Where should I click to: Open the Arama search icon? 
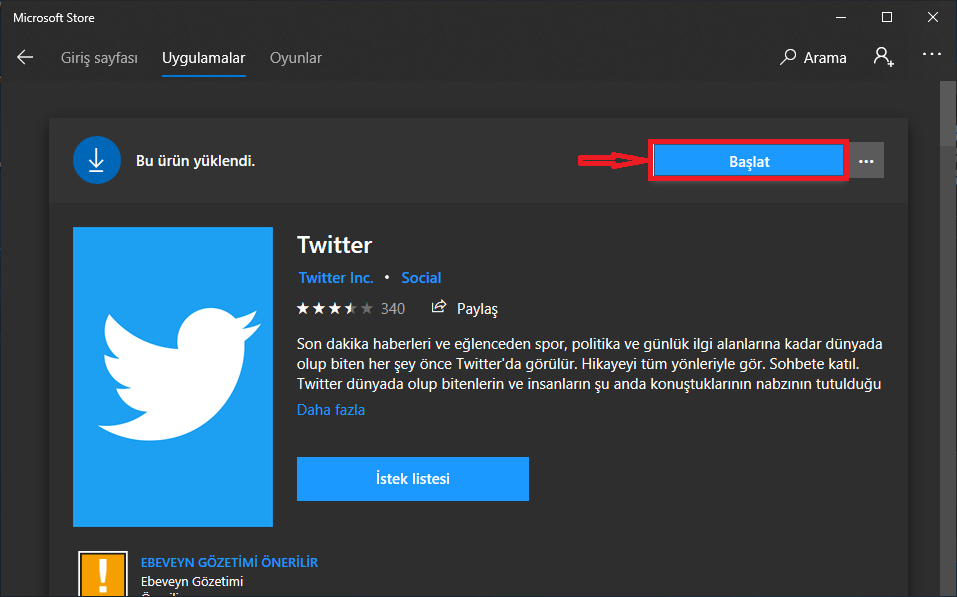pos(788,57)
